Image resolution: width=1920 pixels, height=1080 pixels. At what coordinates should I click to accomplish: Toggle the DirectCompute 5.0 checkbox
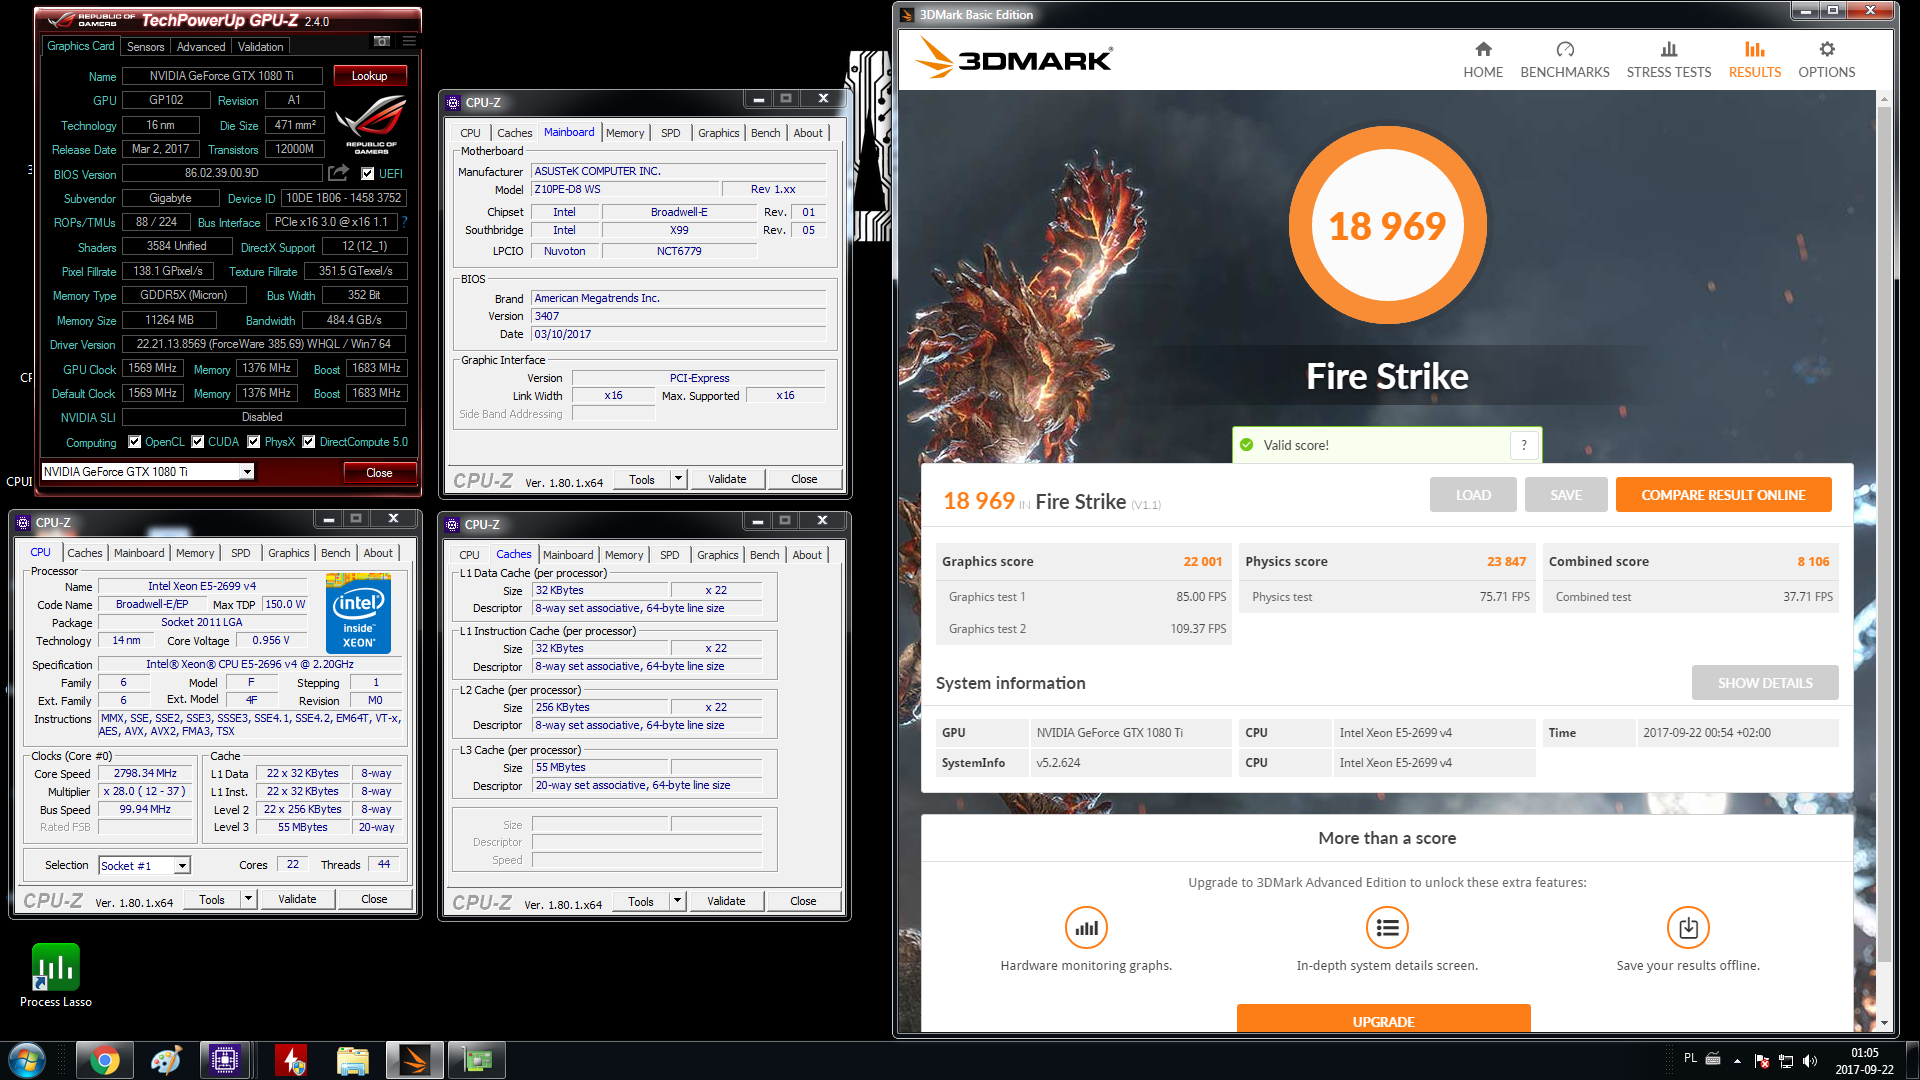point(309,442)
